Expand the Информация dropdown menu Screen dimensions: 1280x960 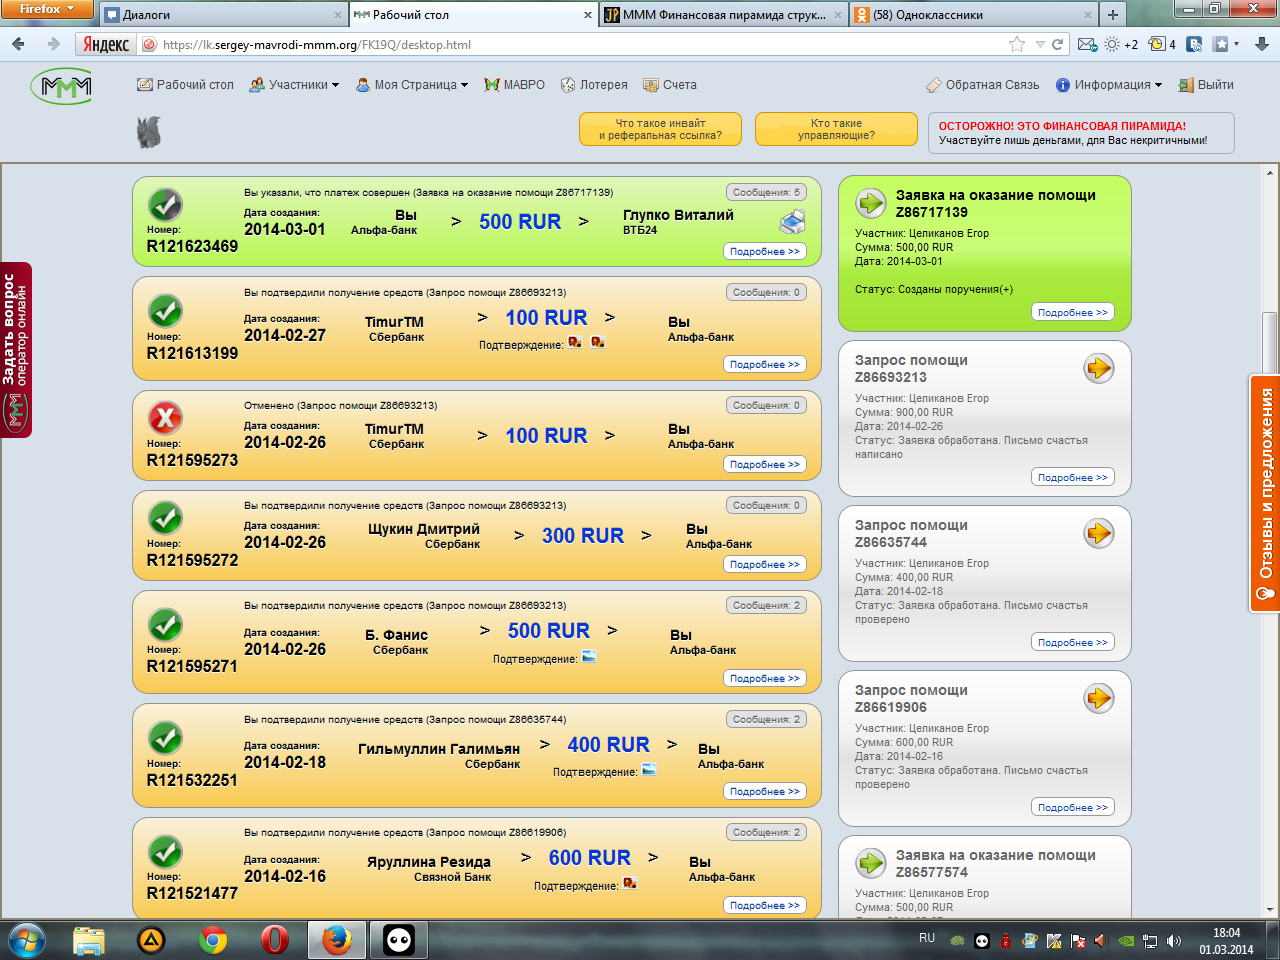pos(1109,85)
